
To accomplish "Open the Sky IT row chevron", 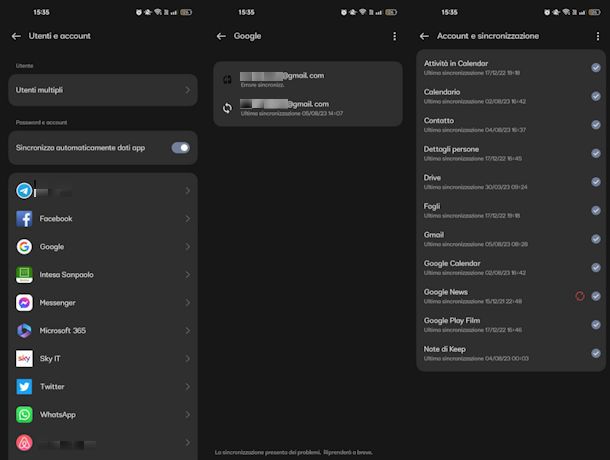I will point(188,358).
